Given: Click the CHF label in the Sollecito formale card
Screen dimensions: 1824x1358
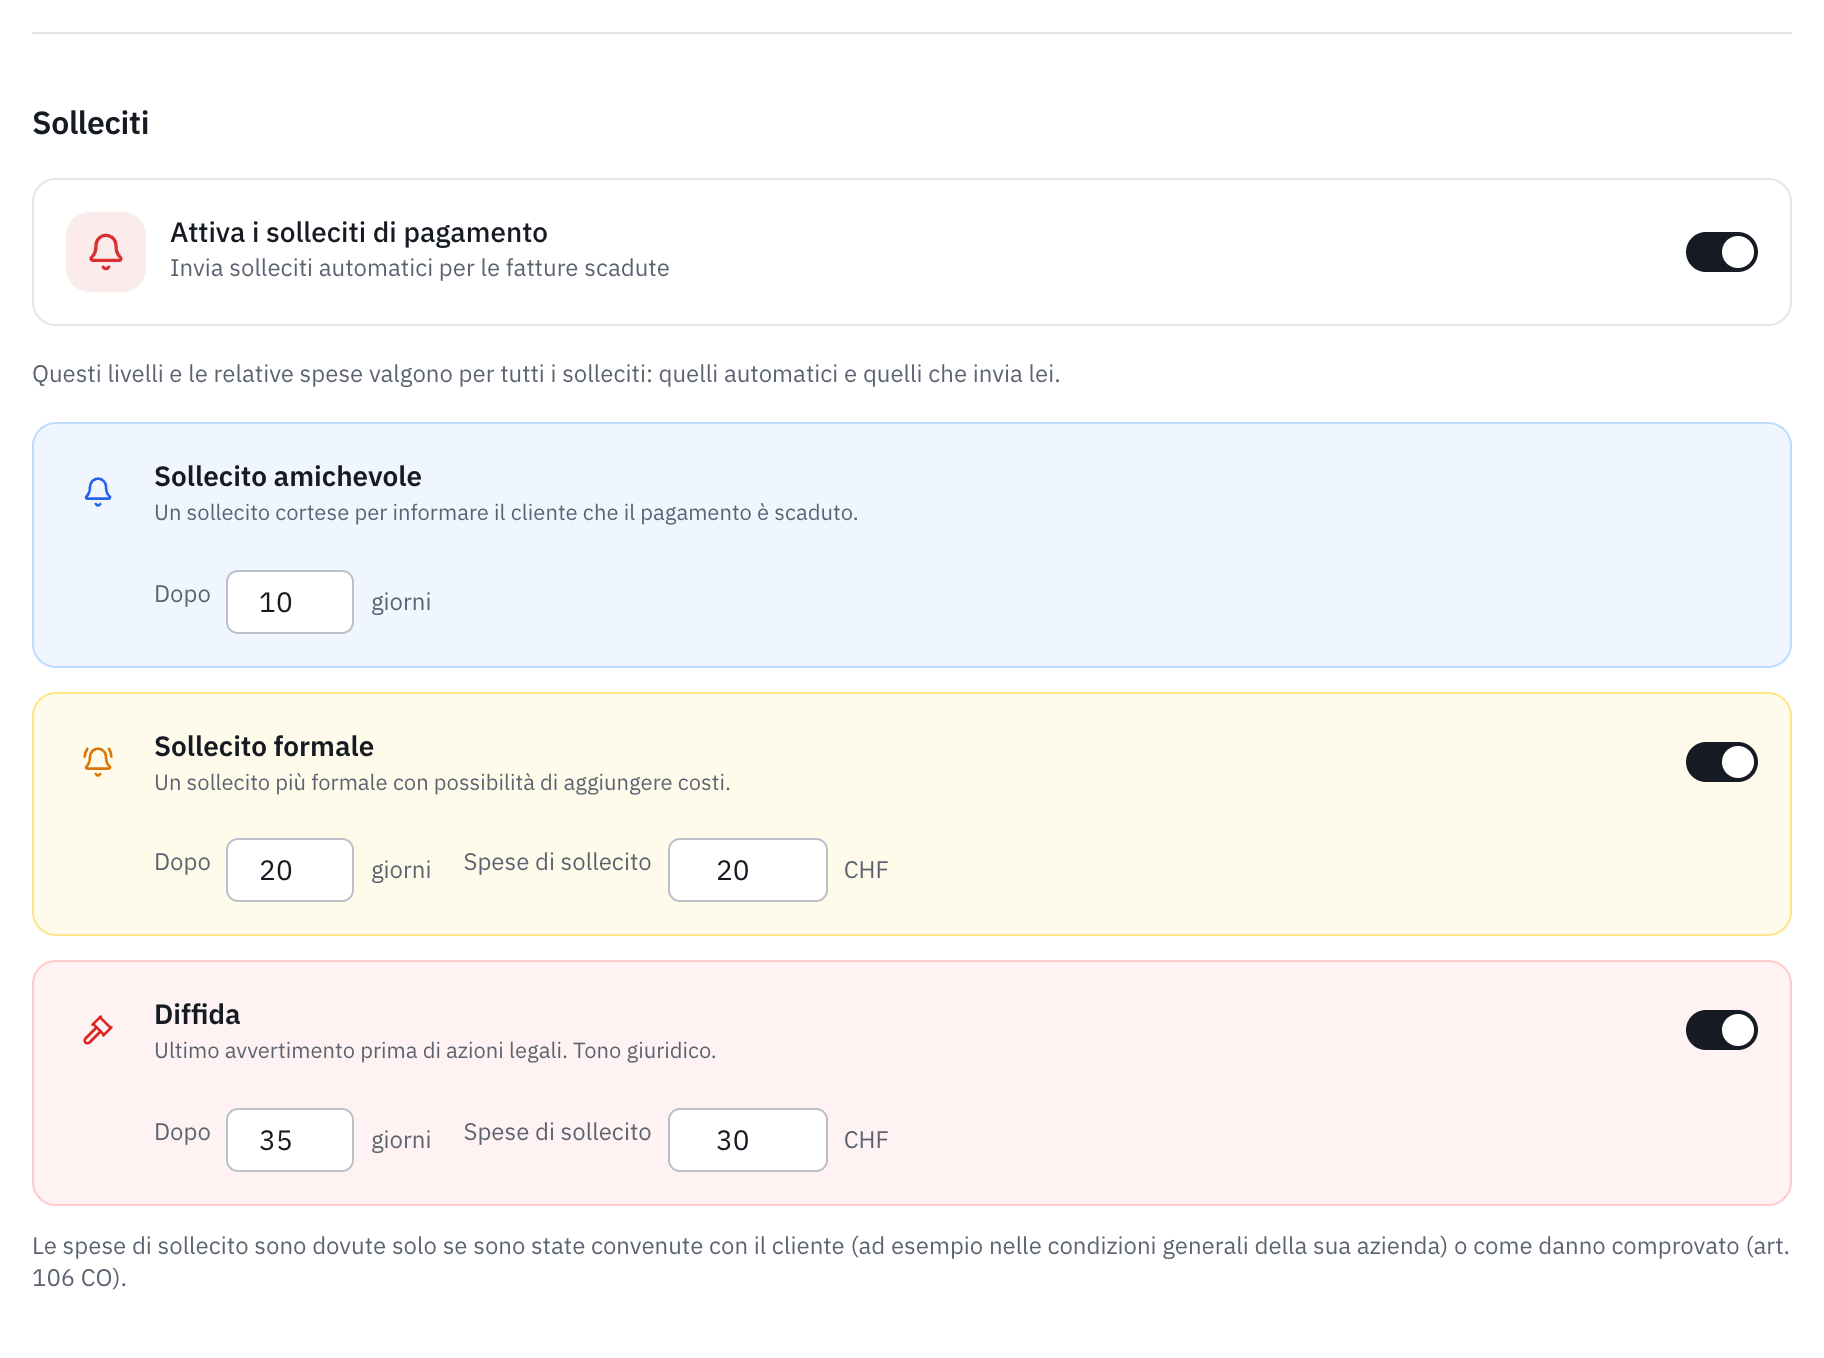Looking at the screenshot, I should tap(866, 870).
